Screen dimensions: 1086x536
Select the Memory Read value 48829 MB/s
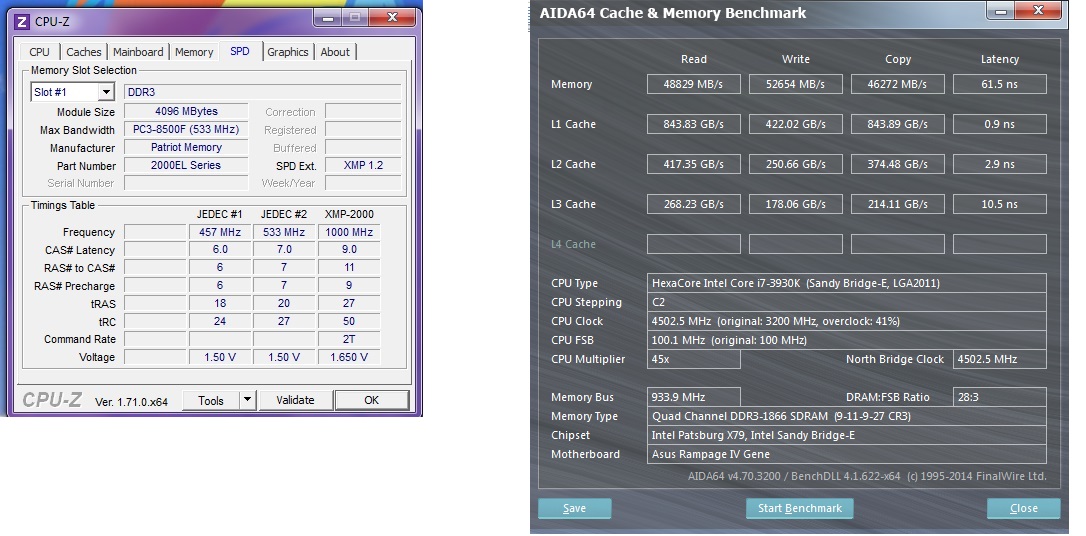(x=693, y=84)
